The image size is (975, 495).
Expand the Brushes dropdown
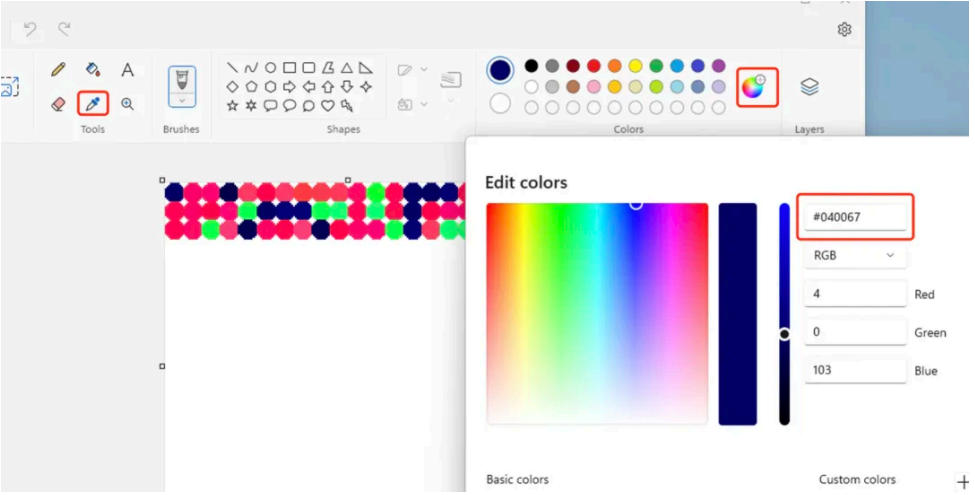tap(182, 101)
